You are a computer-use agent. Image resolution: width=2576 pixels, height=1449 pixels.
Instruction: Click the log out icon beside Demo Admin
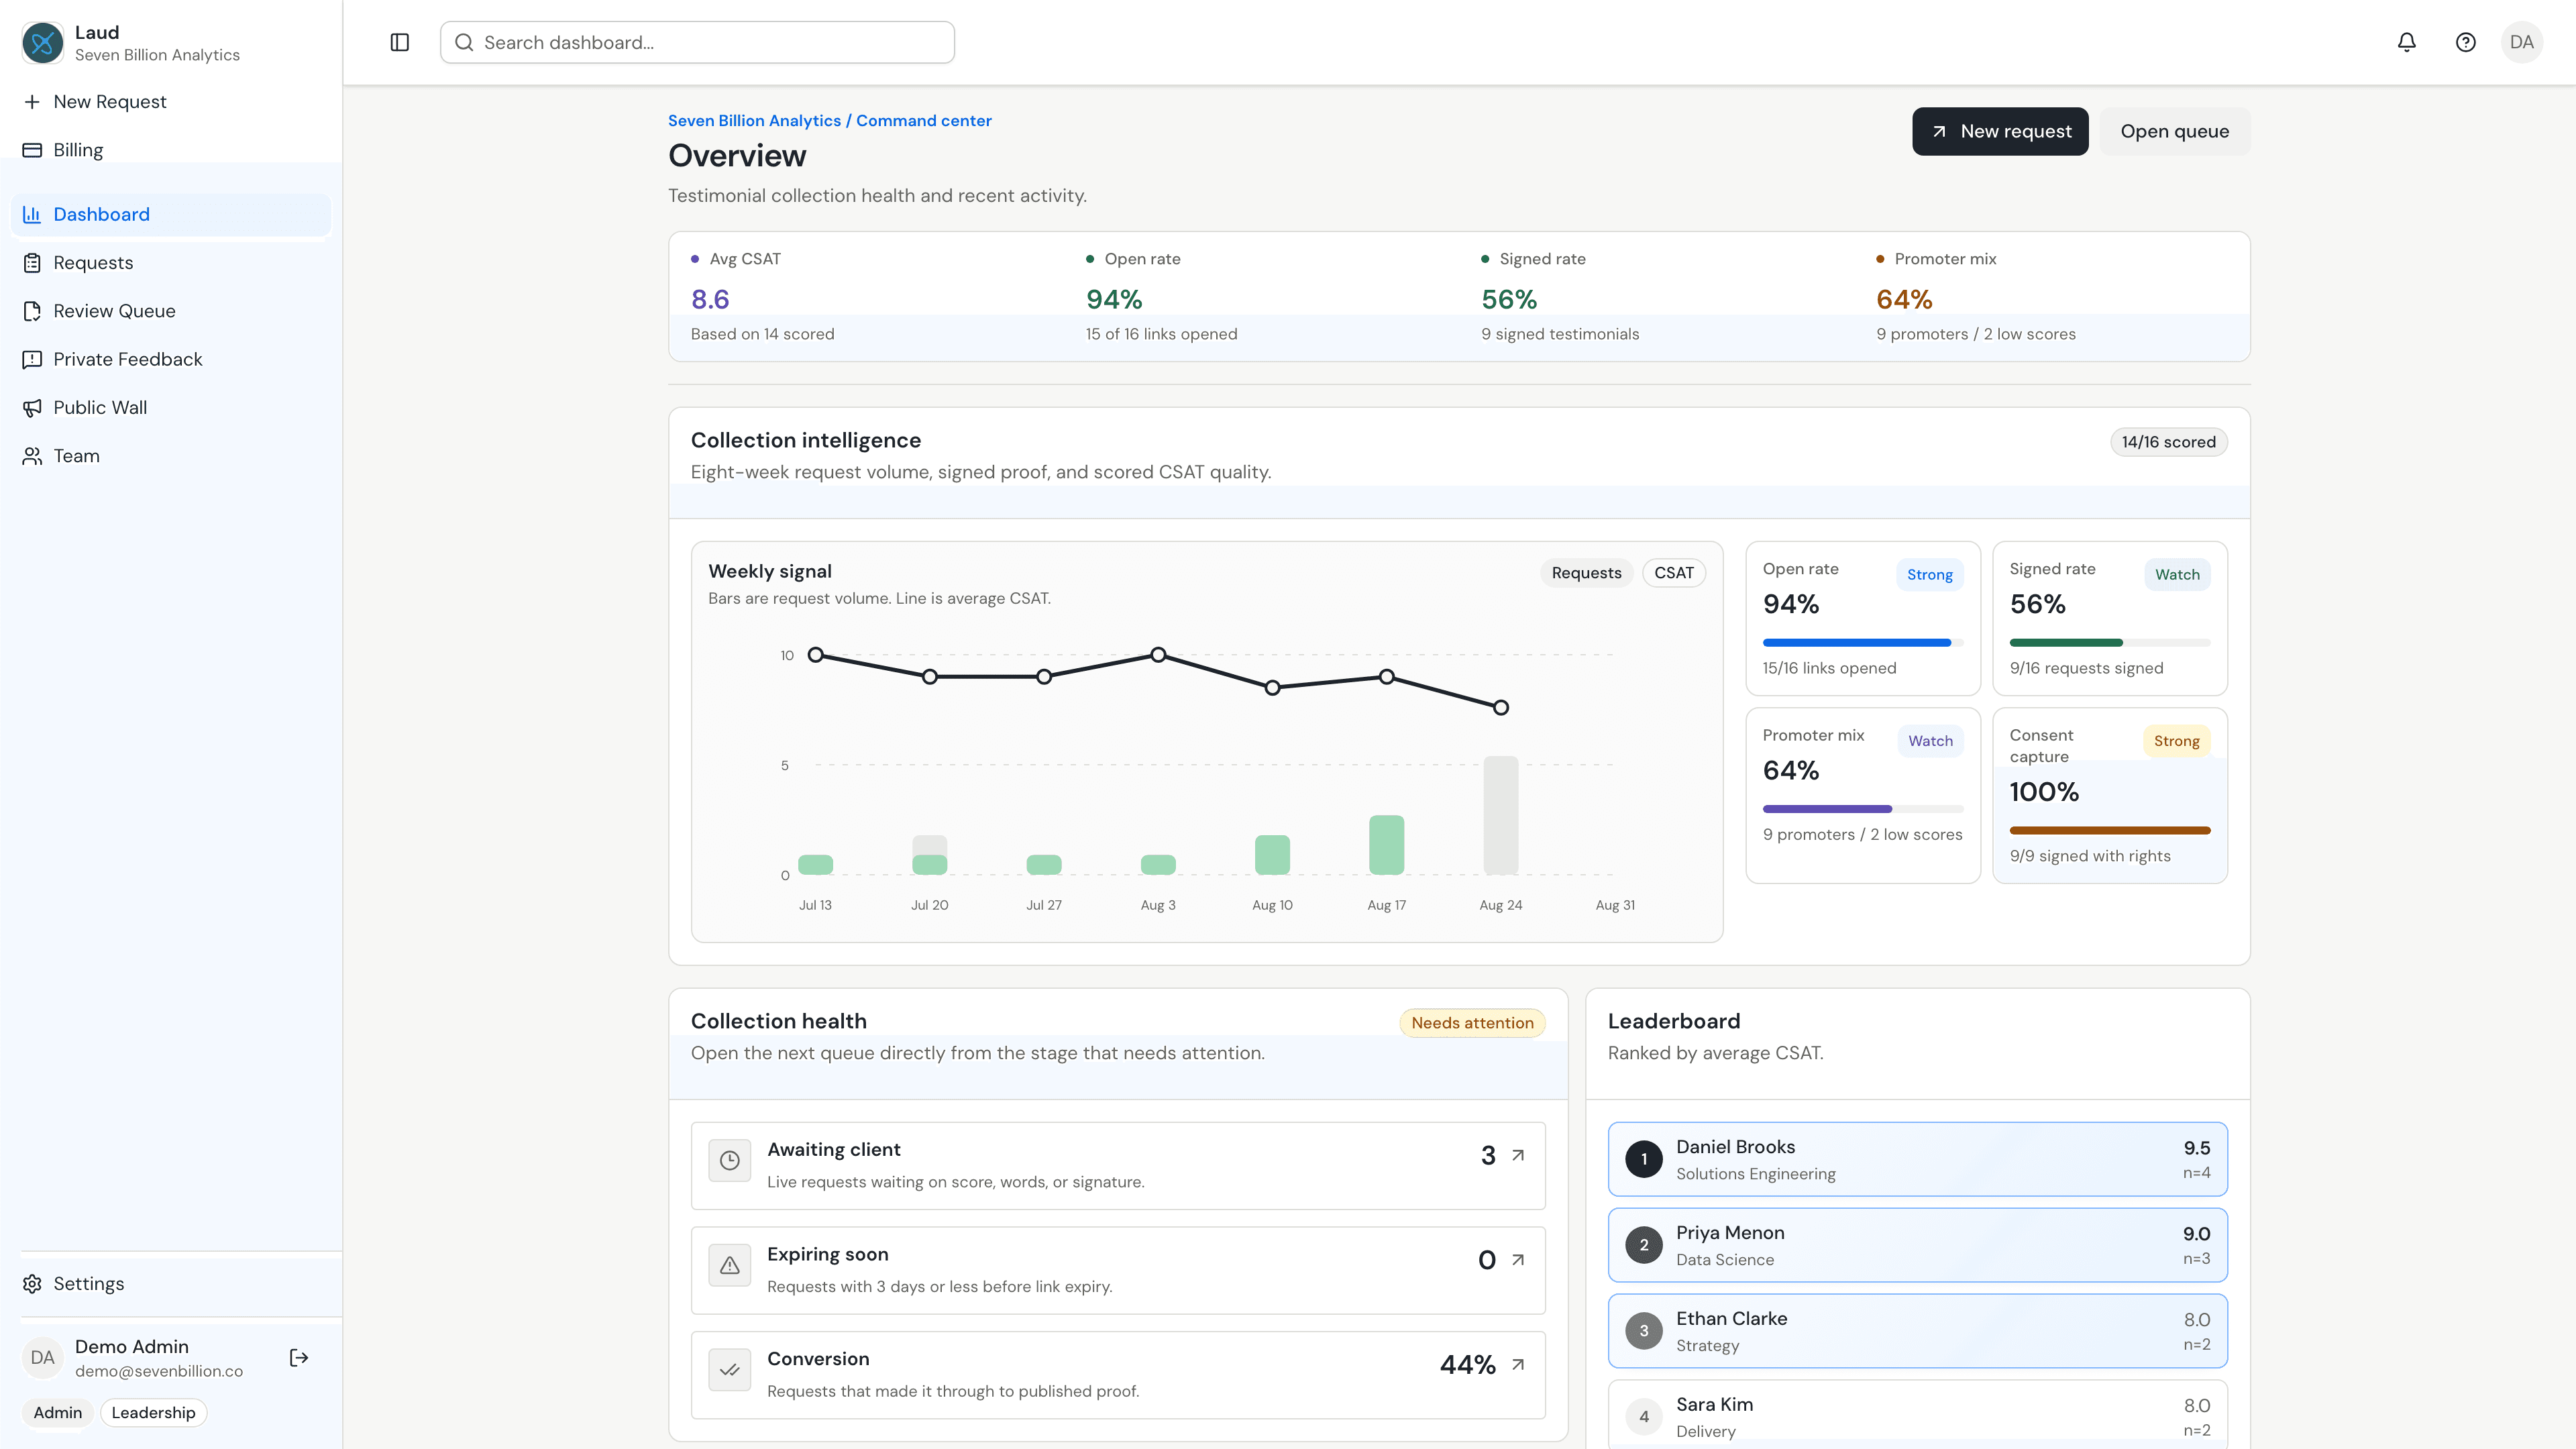coord(298,1357)
